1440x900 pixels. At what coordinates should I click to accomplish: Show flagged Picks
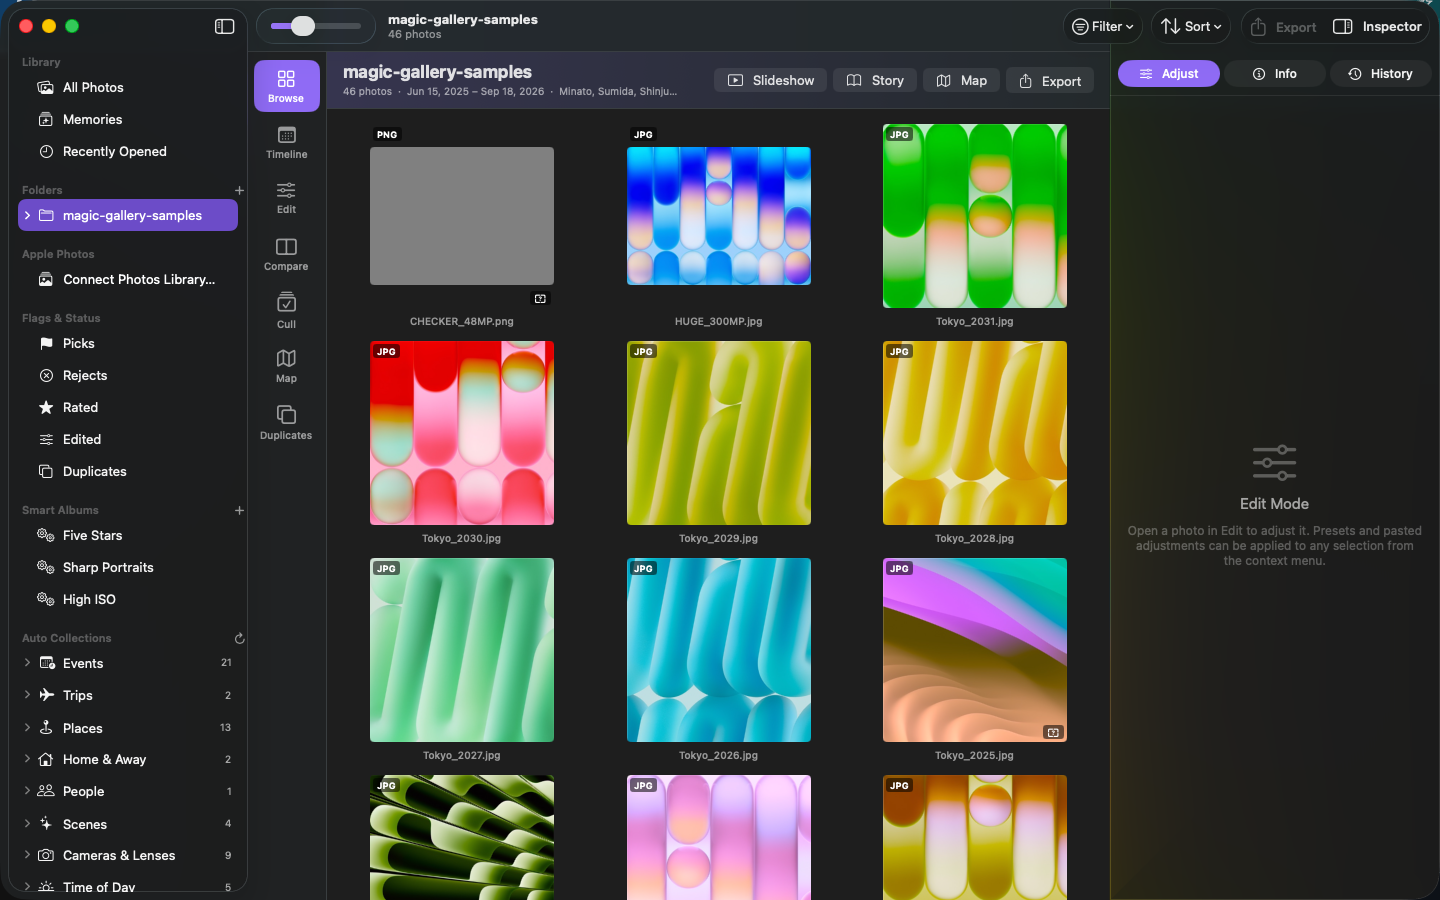tap(128, 344)
